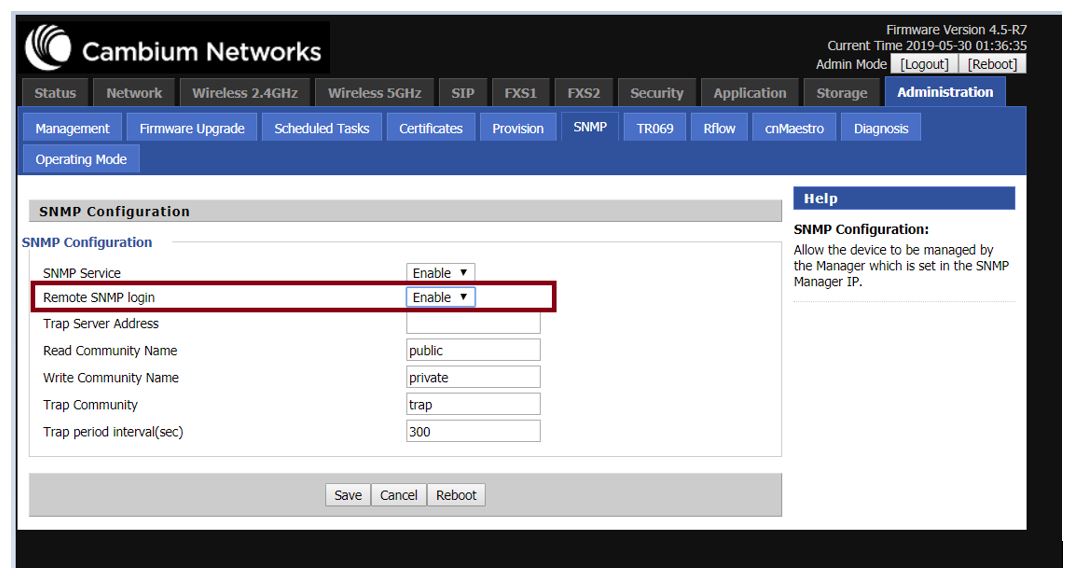Open the Diagnosis sub-tab
1076x586 pixels.
(x=881, y=128)
